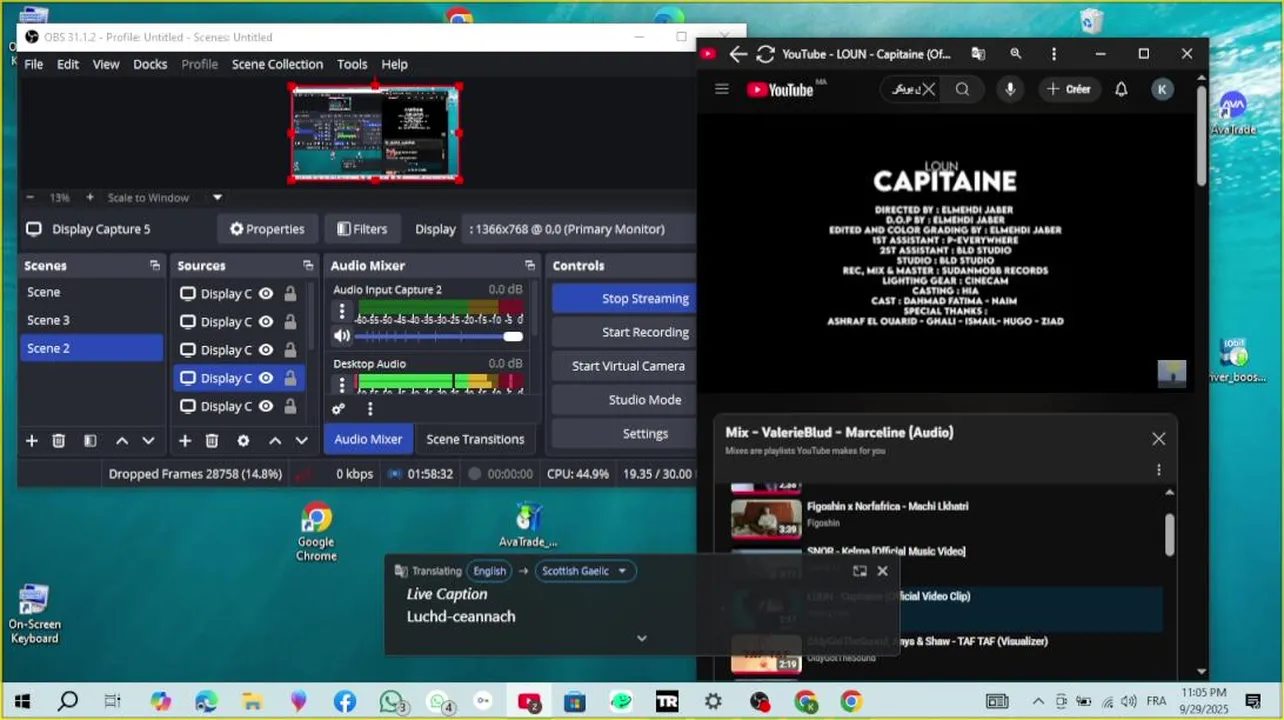The image size is (1284, 720).
Task: Open Scale to Window dropdown arrow
Action: (217, 198)
